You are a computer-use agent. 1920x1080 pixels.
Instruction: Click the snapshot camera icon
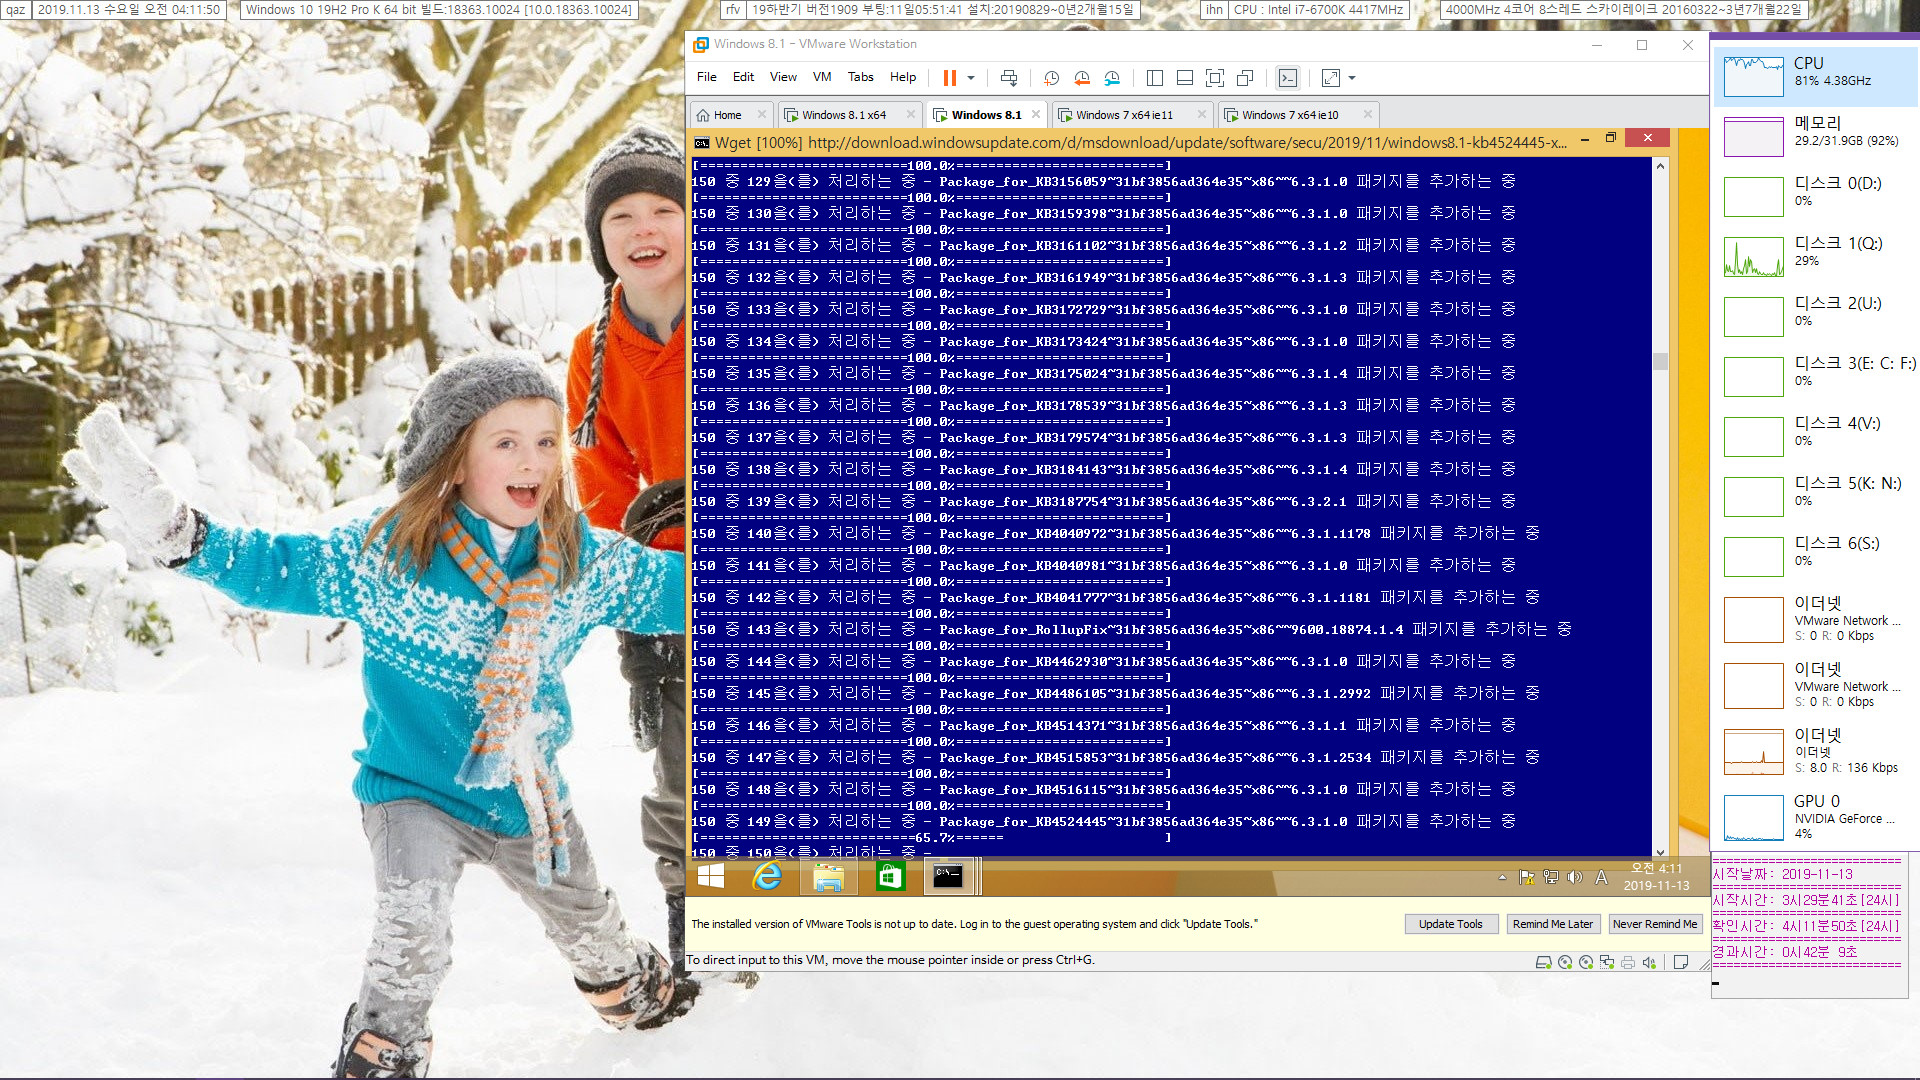(1051, 78)
